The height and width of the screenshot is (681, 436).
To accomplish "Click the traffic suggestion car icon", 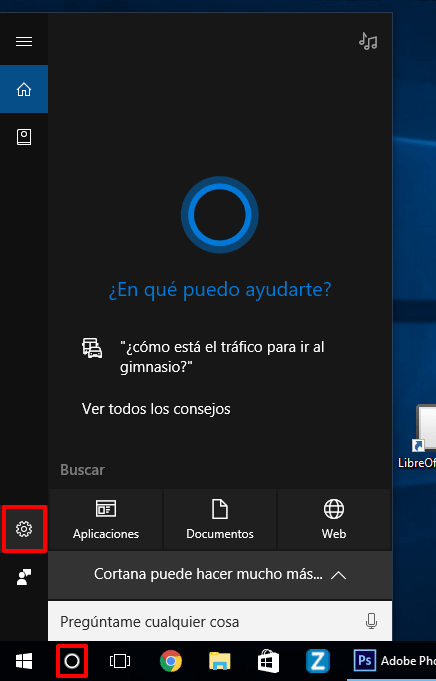I will [92, 348].
